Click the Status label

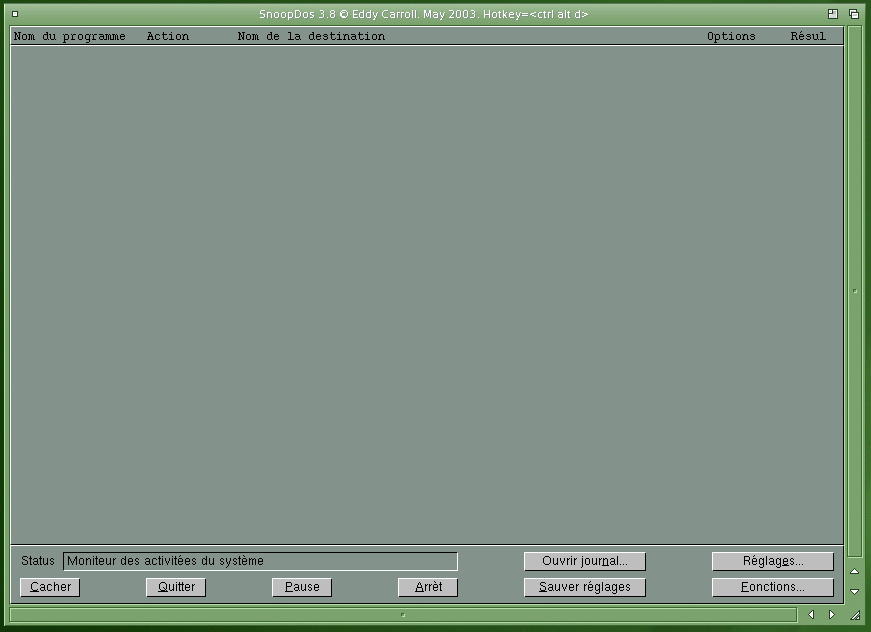pos(38,561)
